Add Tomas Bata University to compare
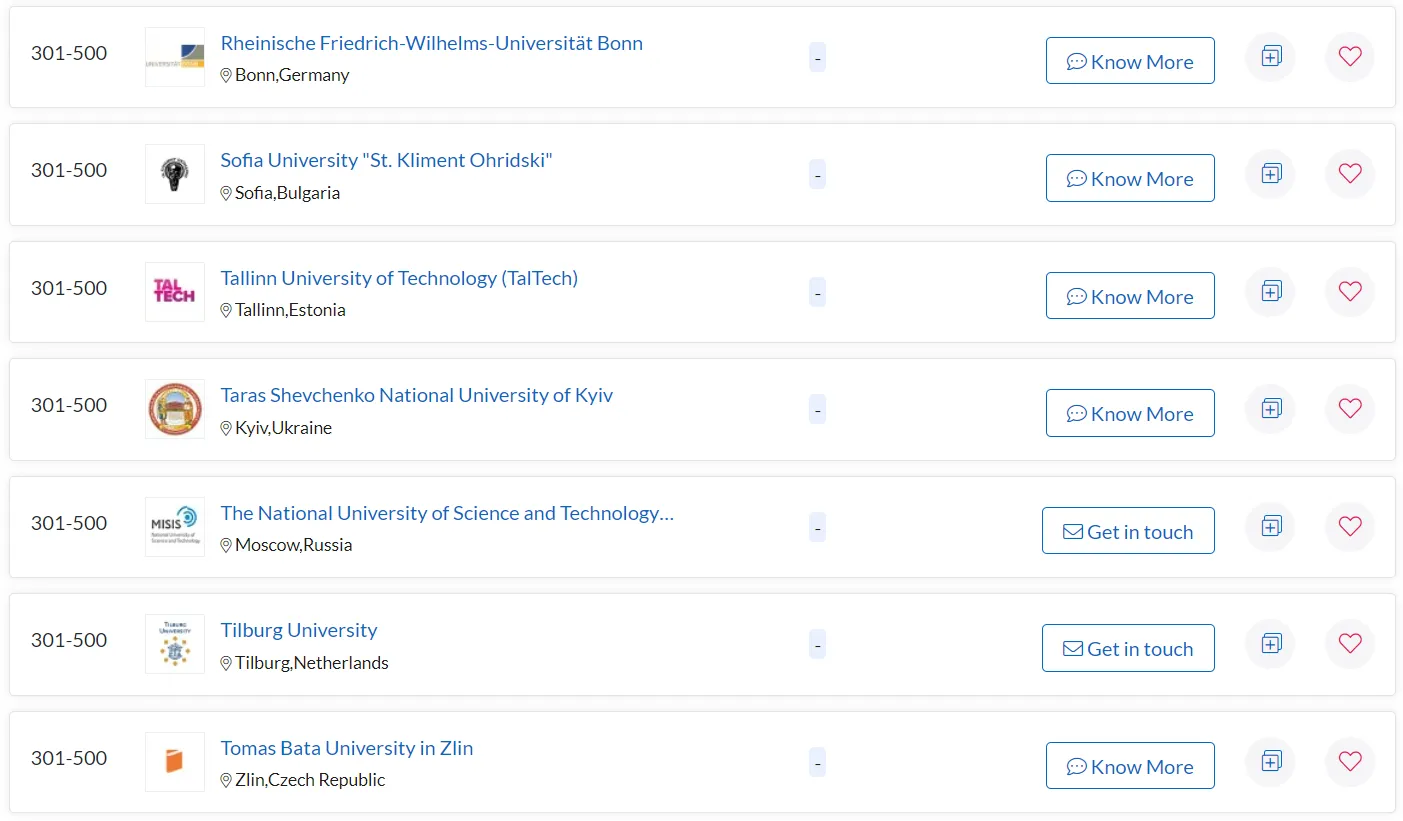This screenshot has height=821, width=1403. (1270, 762)
